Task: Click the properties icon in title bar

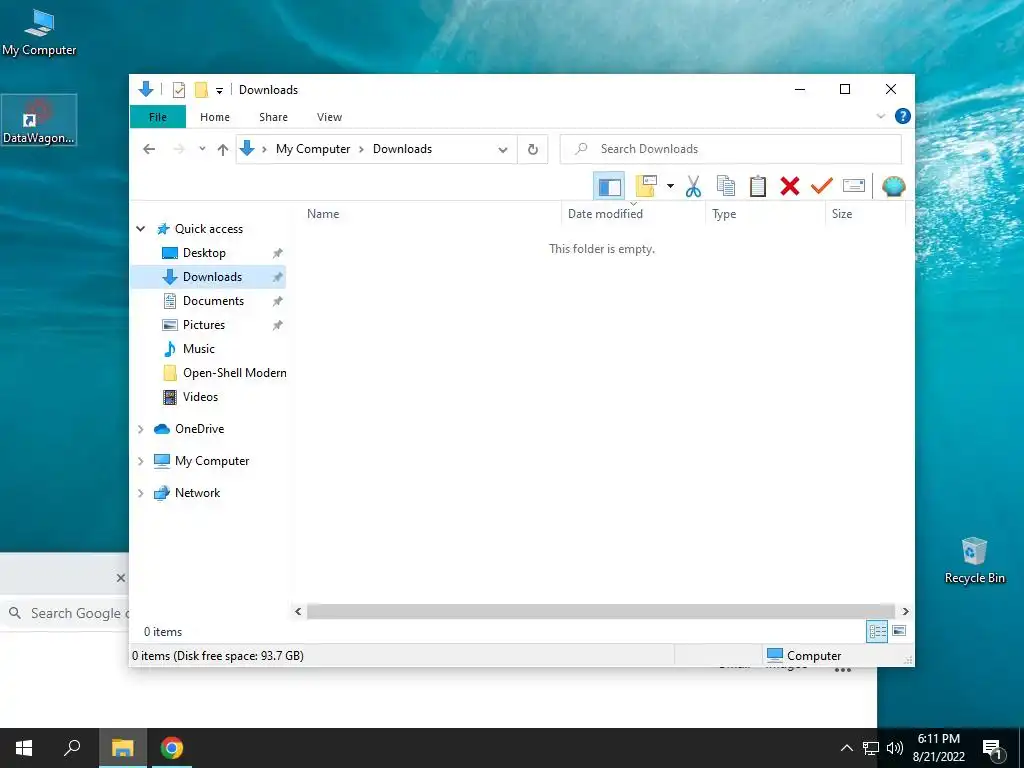Action: pyautogui.click(x=178, y=89)
